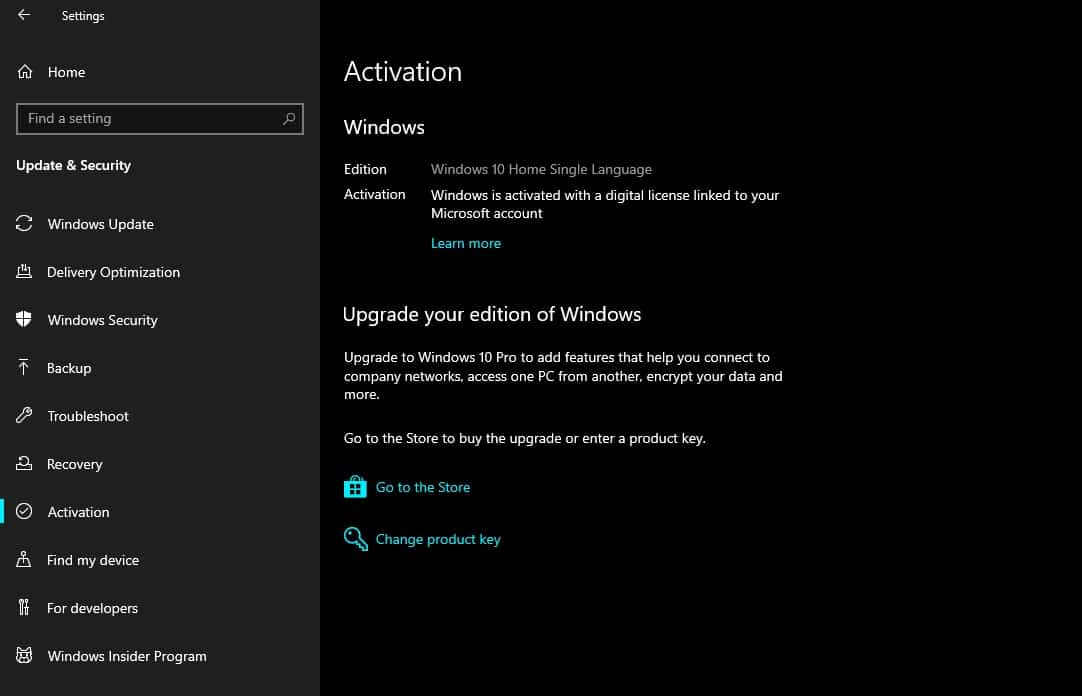This screenshot has width=1082, height=696.
Task: Click the magnifier in the search box
Action: click(289, 118)
